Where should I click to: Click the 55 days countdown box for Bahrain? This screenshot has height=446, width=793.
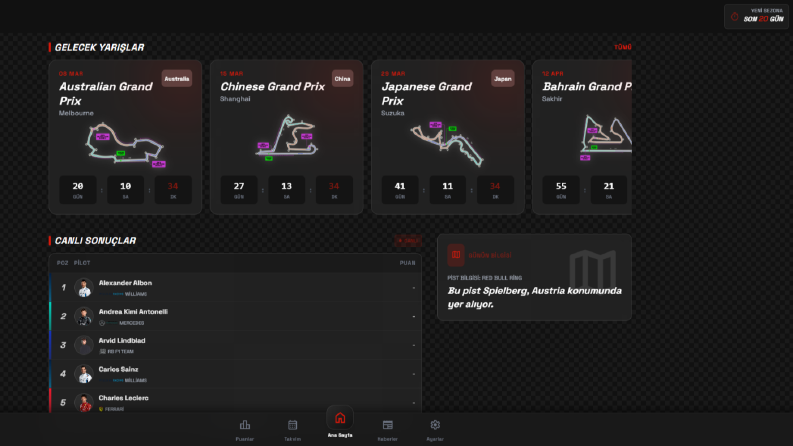(x=561, y=190)
